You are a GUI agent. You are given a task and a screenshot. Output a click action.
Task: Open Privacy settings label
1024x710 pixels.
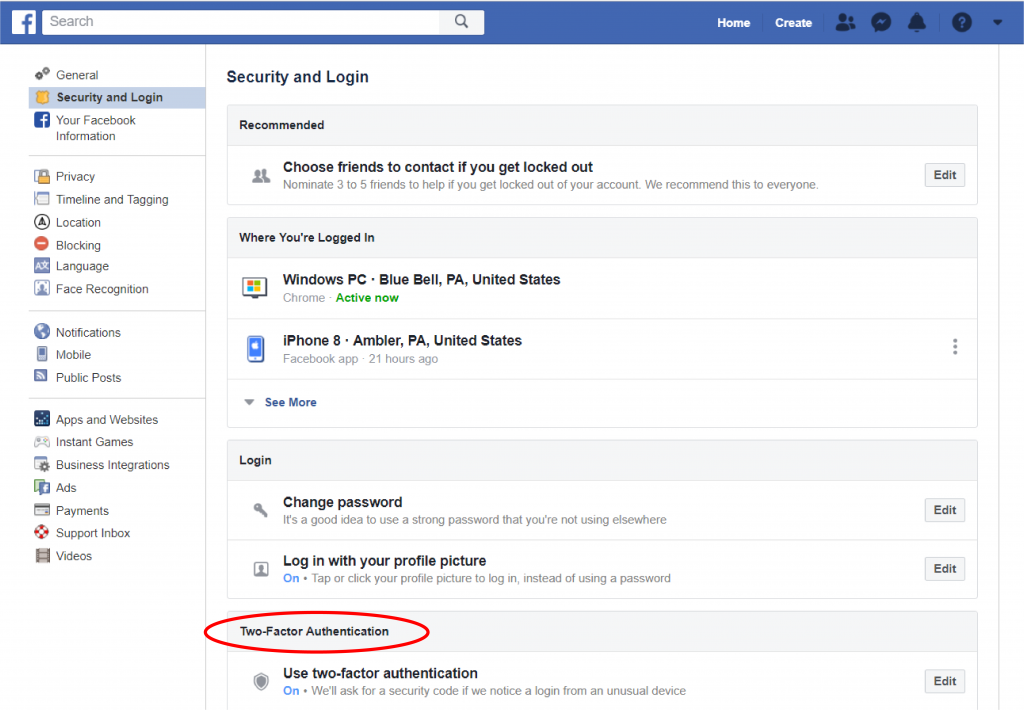[x=75, y=176]
